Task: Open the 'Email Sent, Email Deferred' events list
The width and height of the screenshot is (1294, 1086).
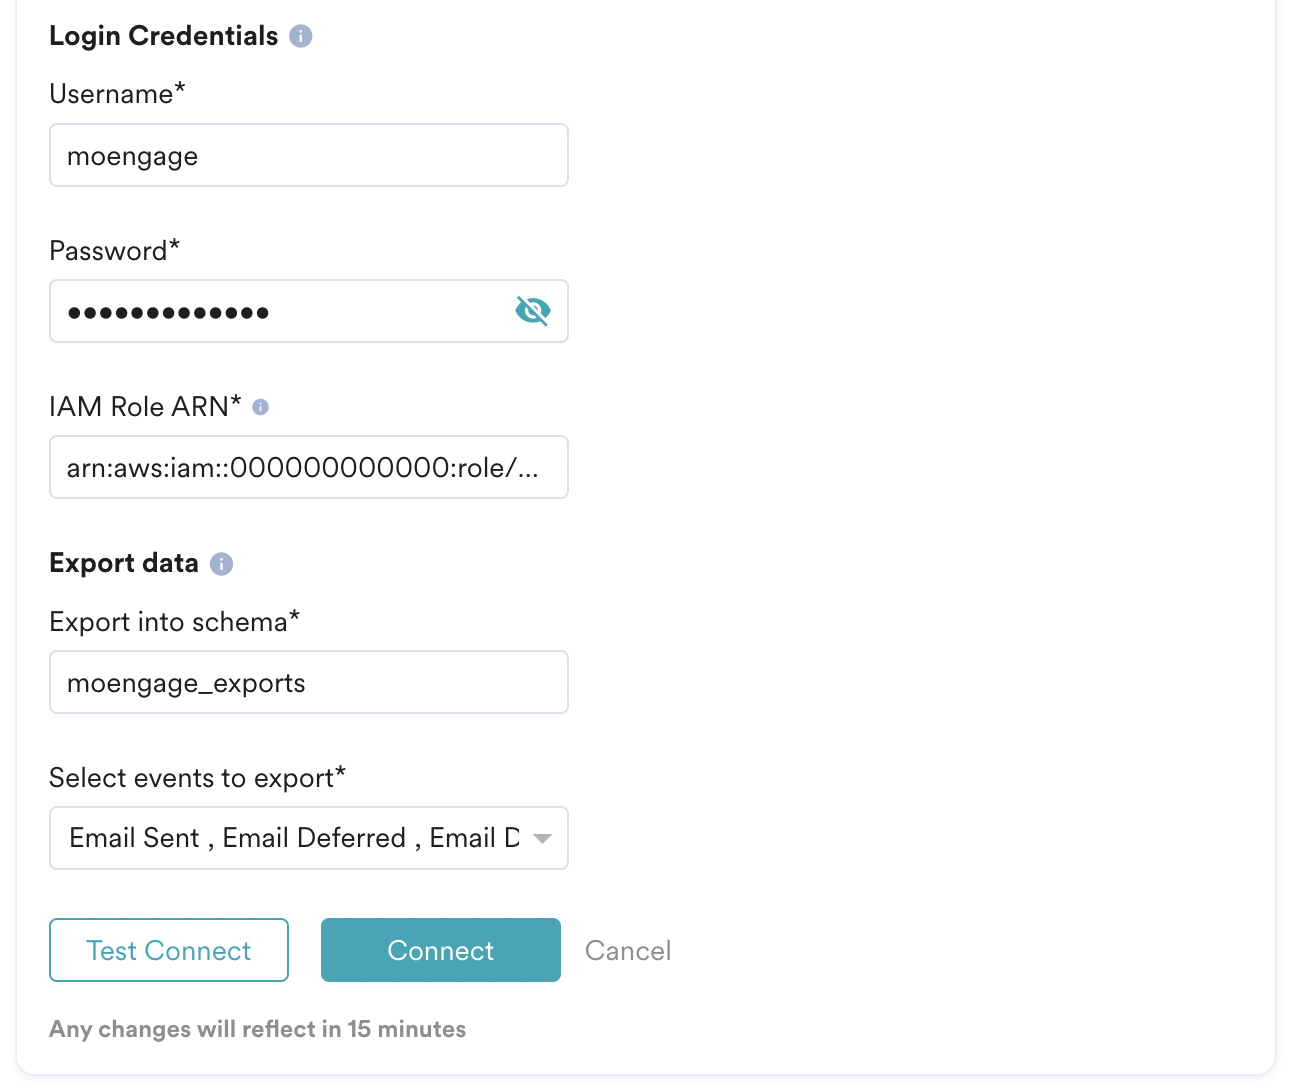Action: [x=294, y=838]
